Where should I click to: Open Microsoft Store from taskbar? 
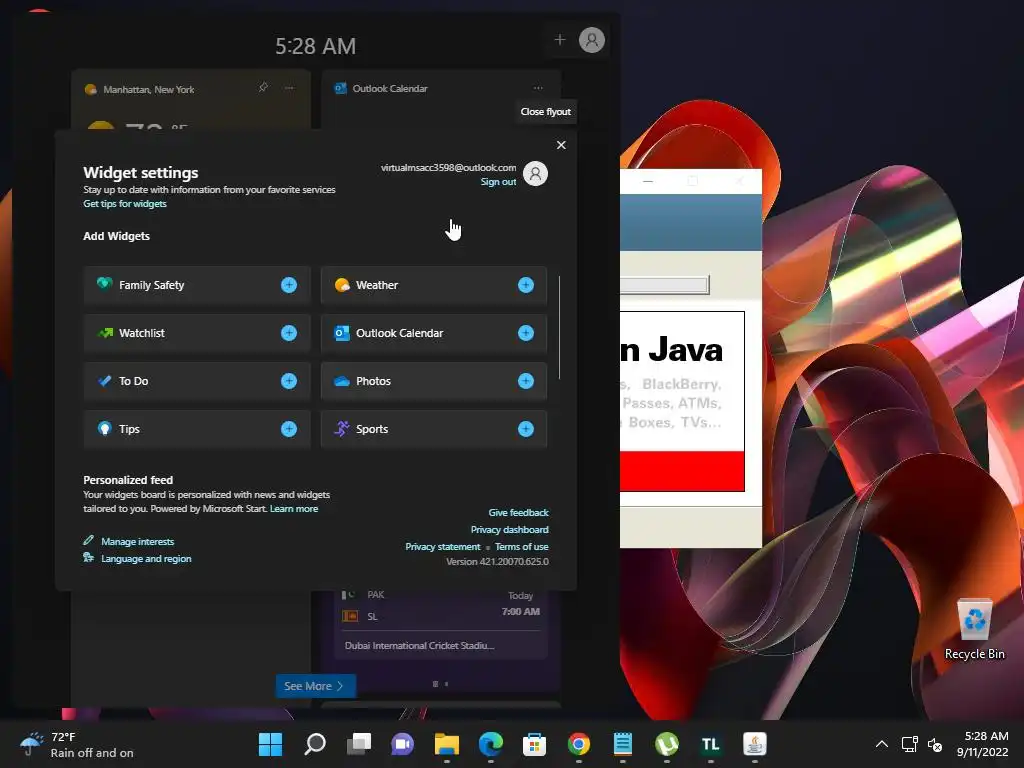click(x=534, y=744)
